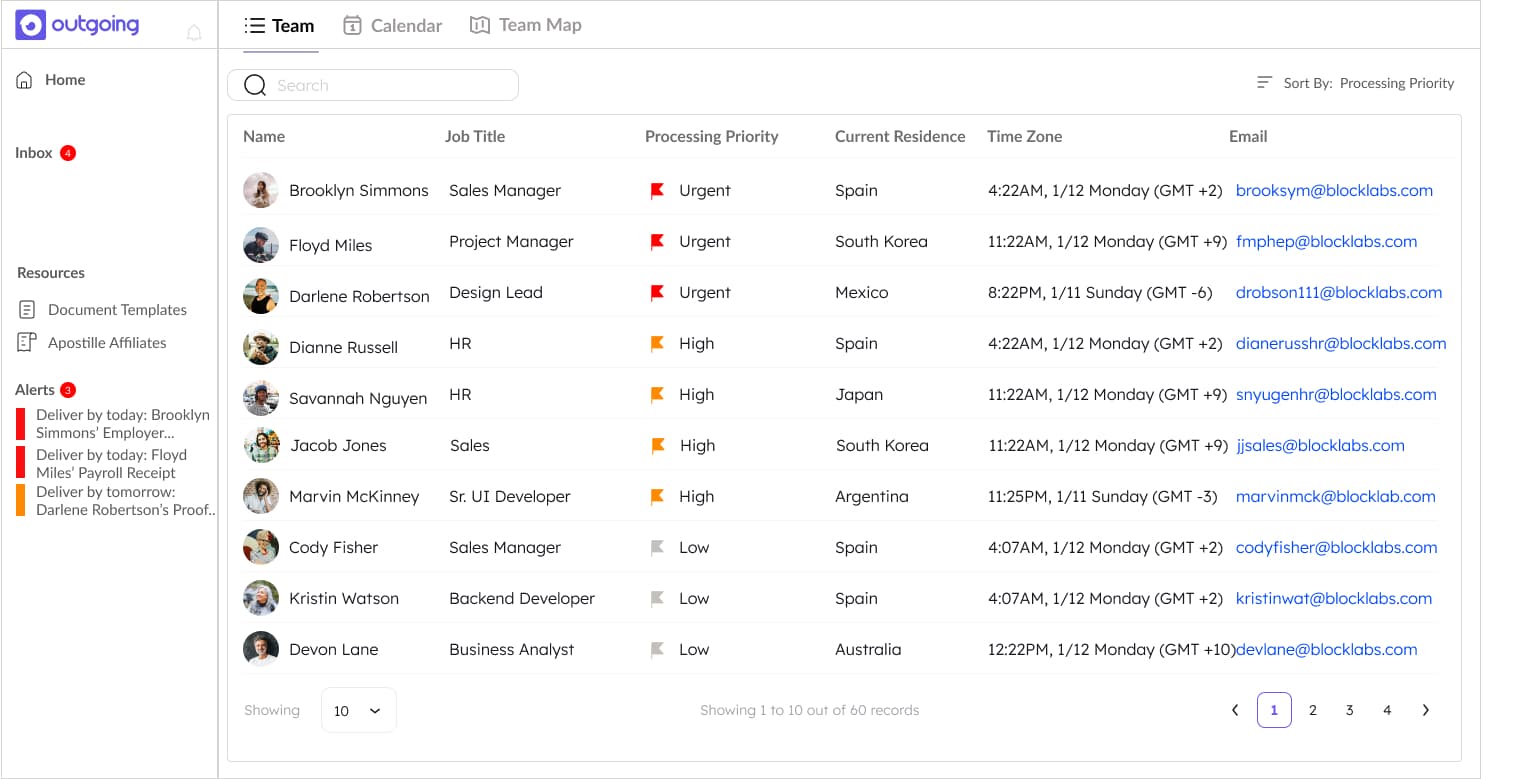
Task: Click drobson111@blocklabs.com email link
Action: (1339, 293)
